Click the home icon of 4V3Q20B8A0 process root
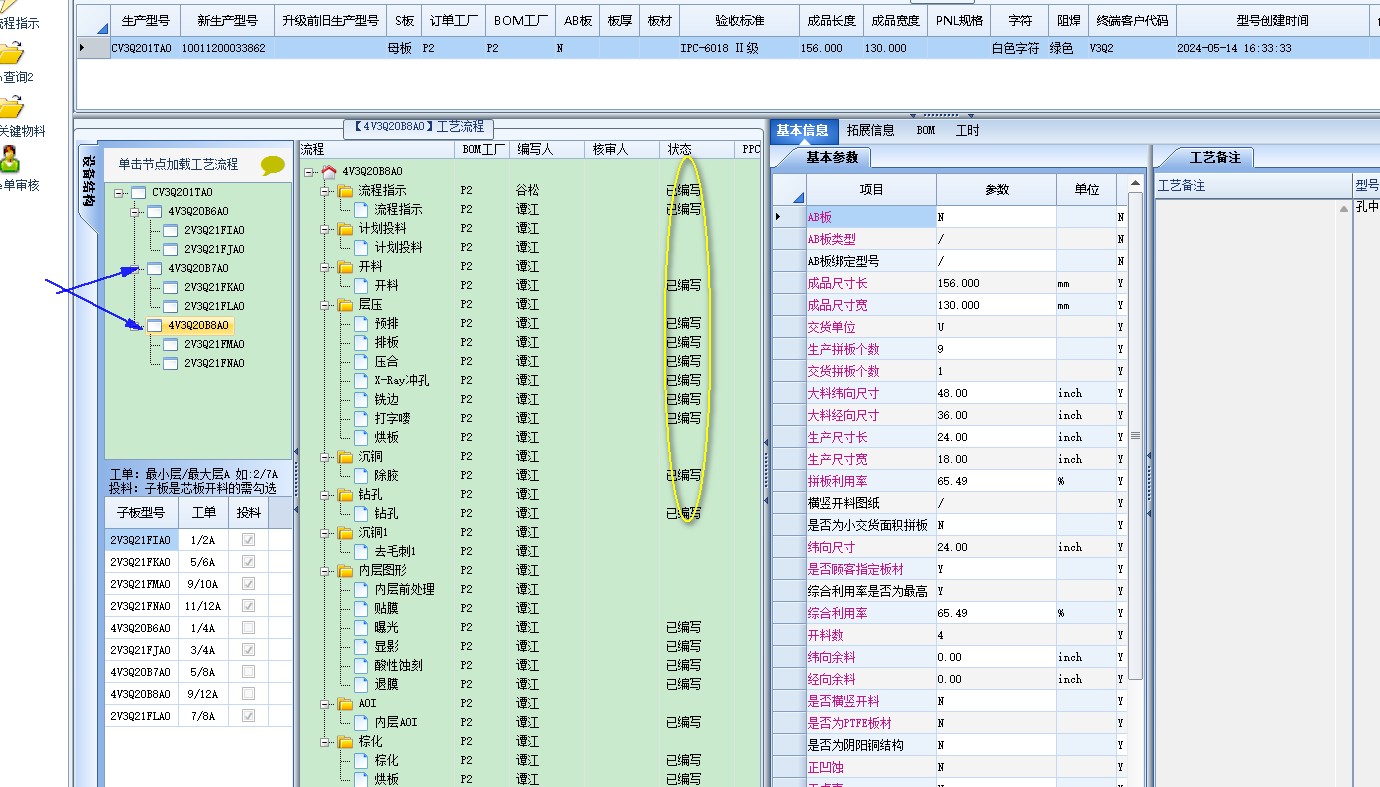This screenshot has height=787, width=1380. [329, 172]
